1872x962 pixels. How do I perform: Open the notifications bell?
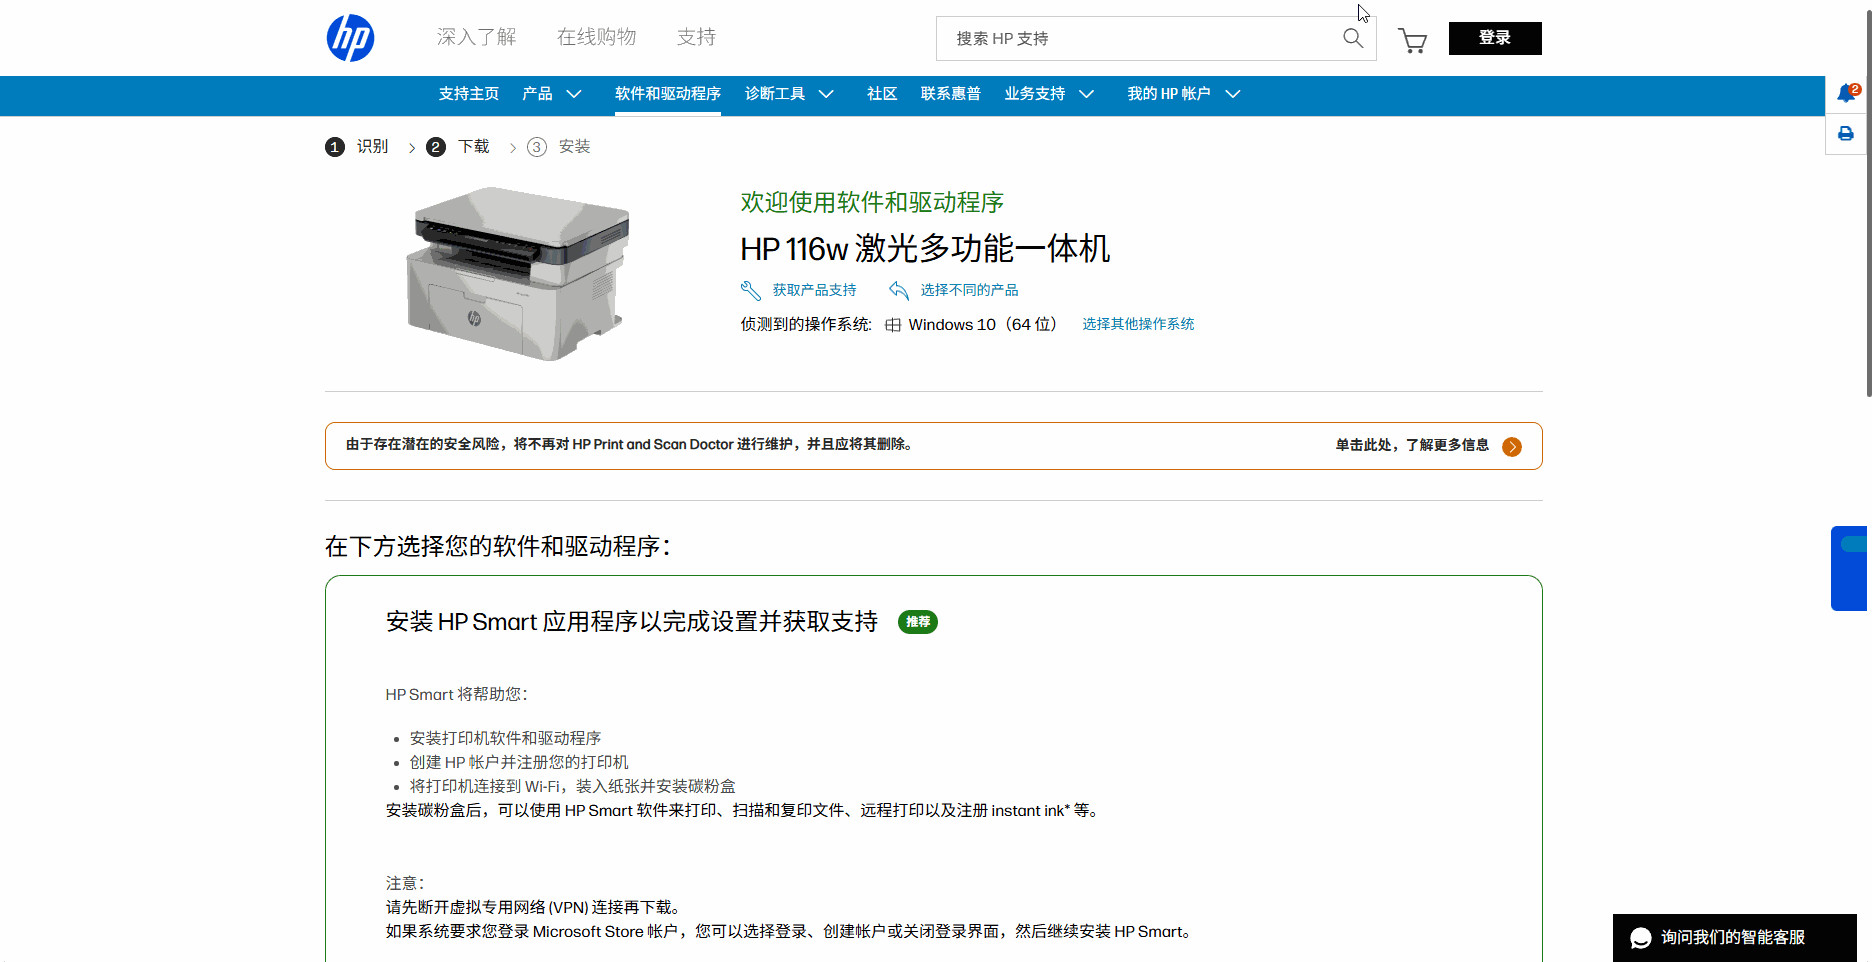pos(1847,94)
